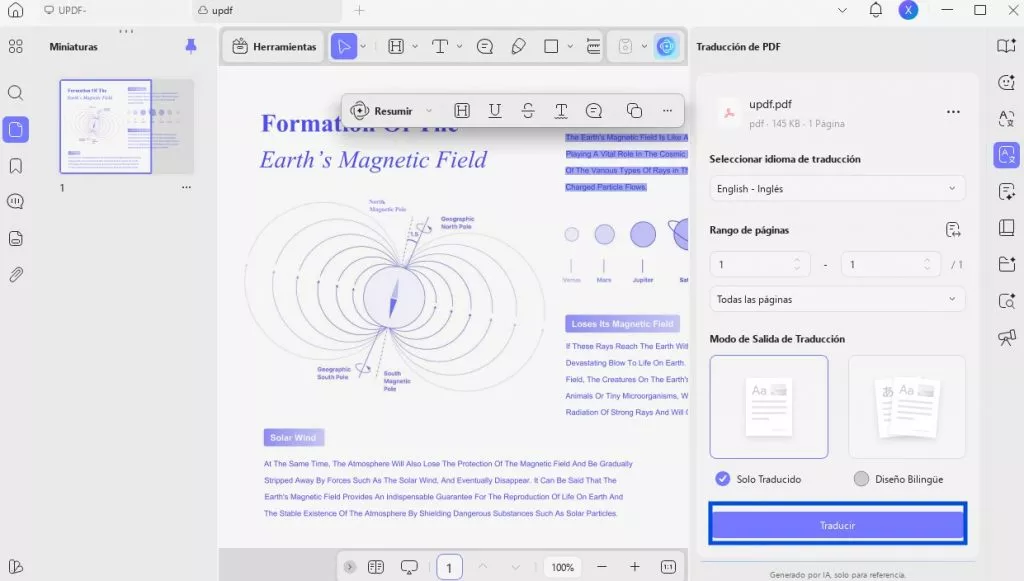This screenshot has width=1024, height=581.
Task: Open the attachments paperclip panel
Action: [x=16, y=274]
